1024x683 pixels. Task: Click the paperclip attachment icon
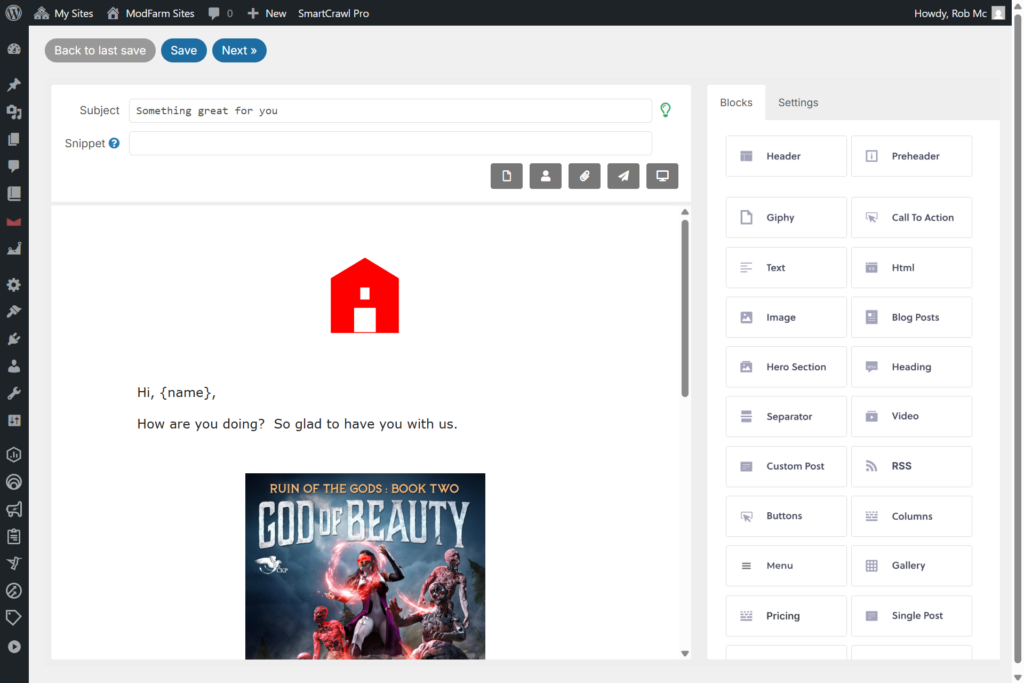pyautogui.click(x=584, y=176)
